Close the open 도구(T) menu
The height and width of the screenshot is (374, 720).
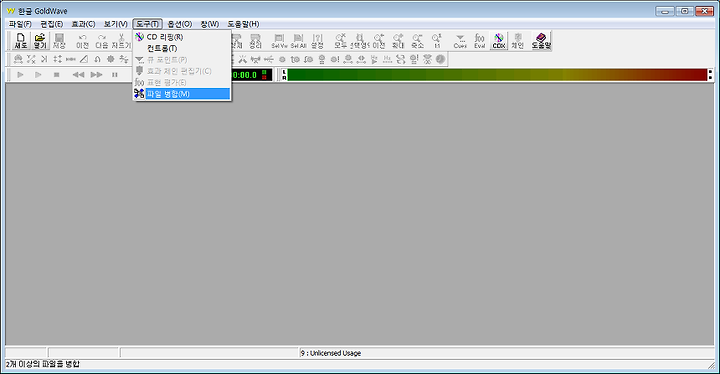[x=147, y=24]
